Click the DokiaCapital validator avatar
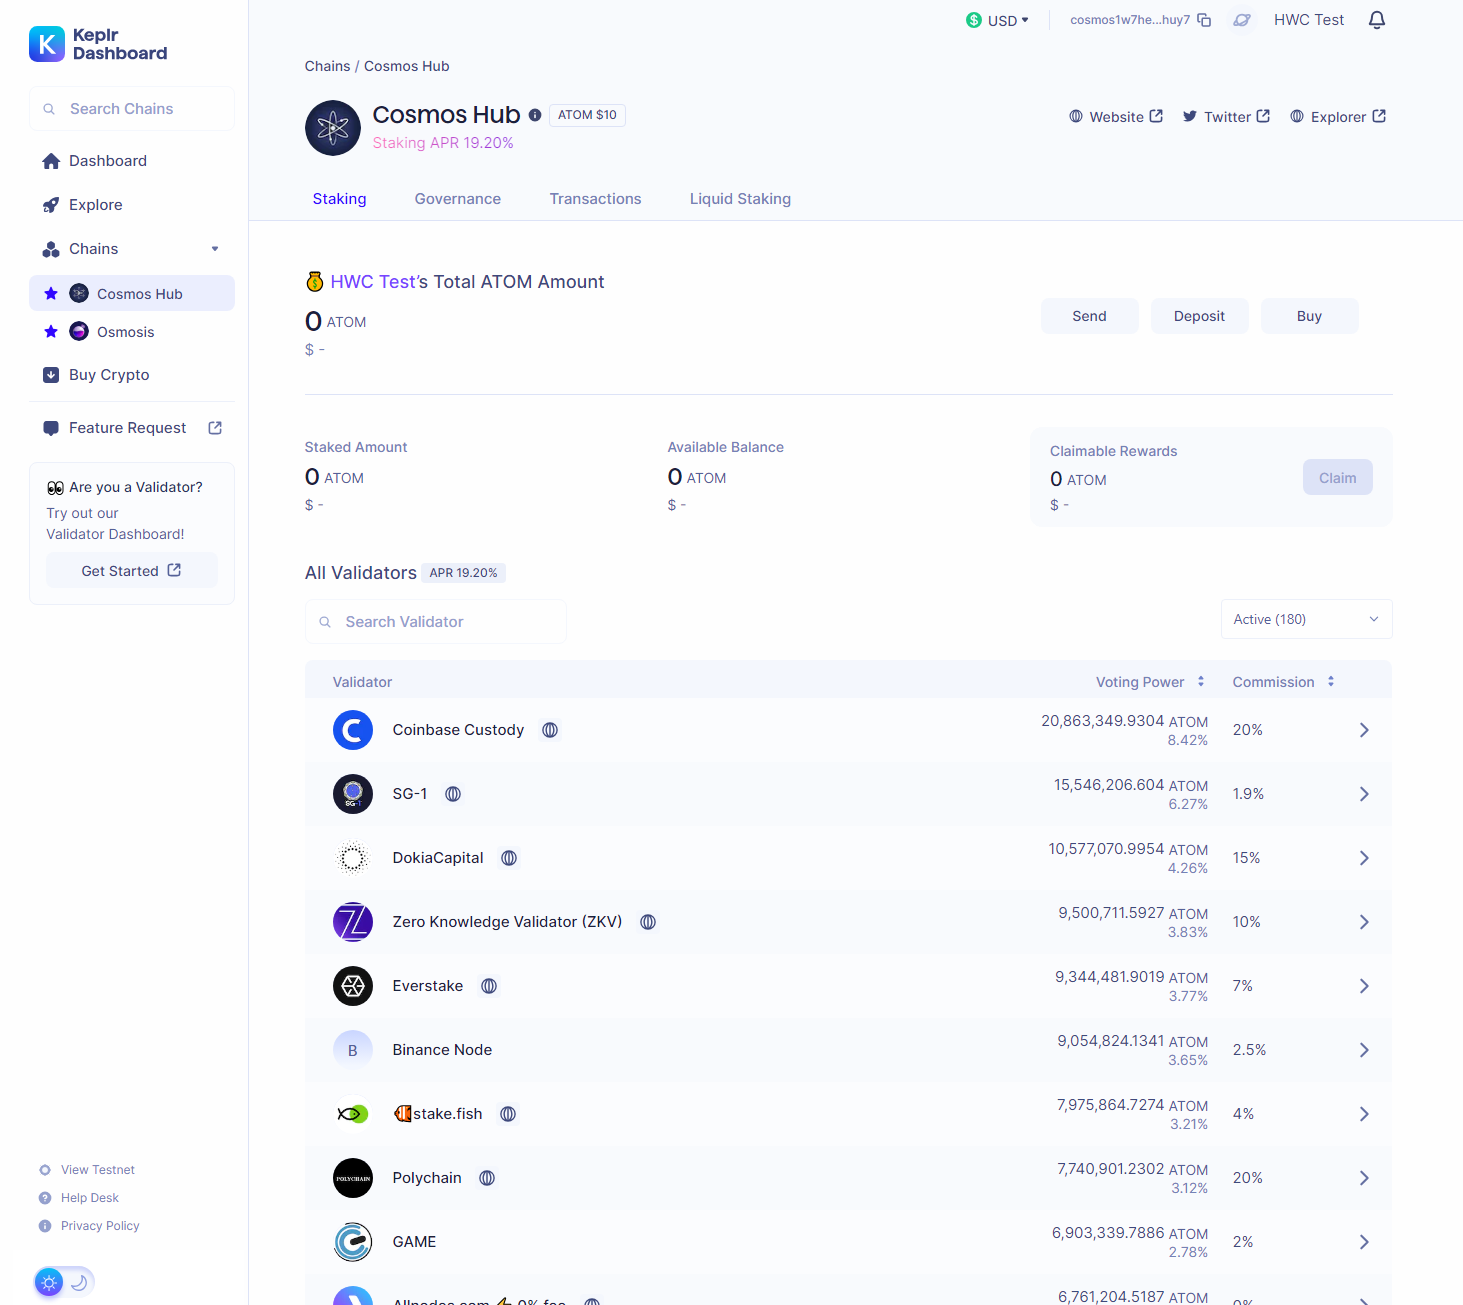Image resolution: width=1463 pixels, height=1305 pixels. point(353,858)
